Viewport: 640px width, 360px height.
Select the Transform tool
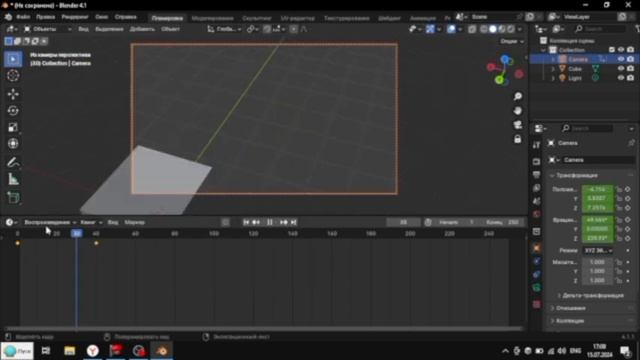(13, 144)
